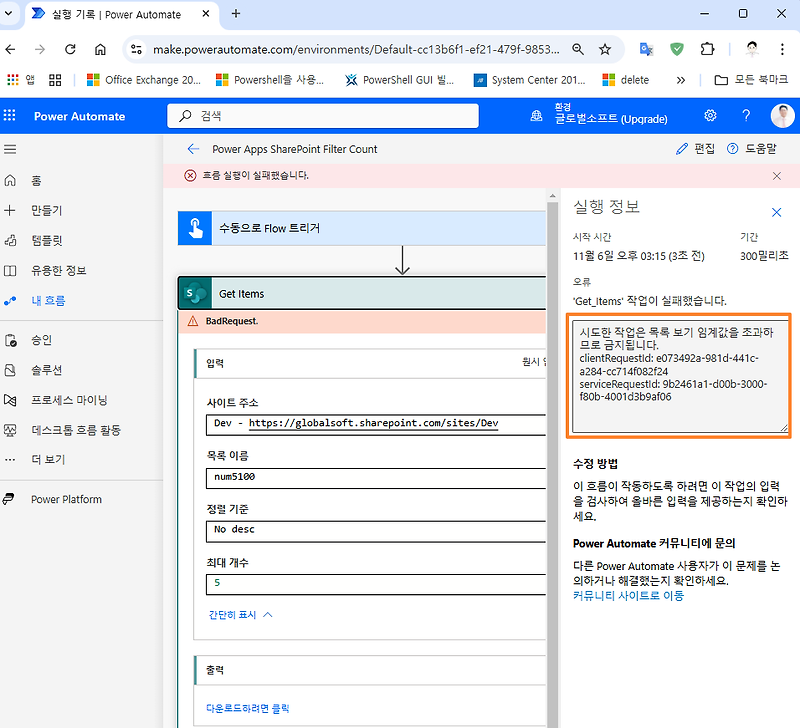Click the SharePoint icon on Get Items step
The height and width of the screenshot is (728, 800).
point(194,292)
